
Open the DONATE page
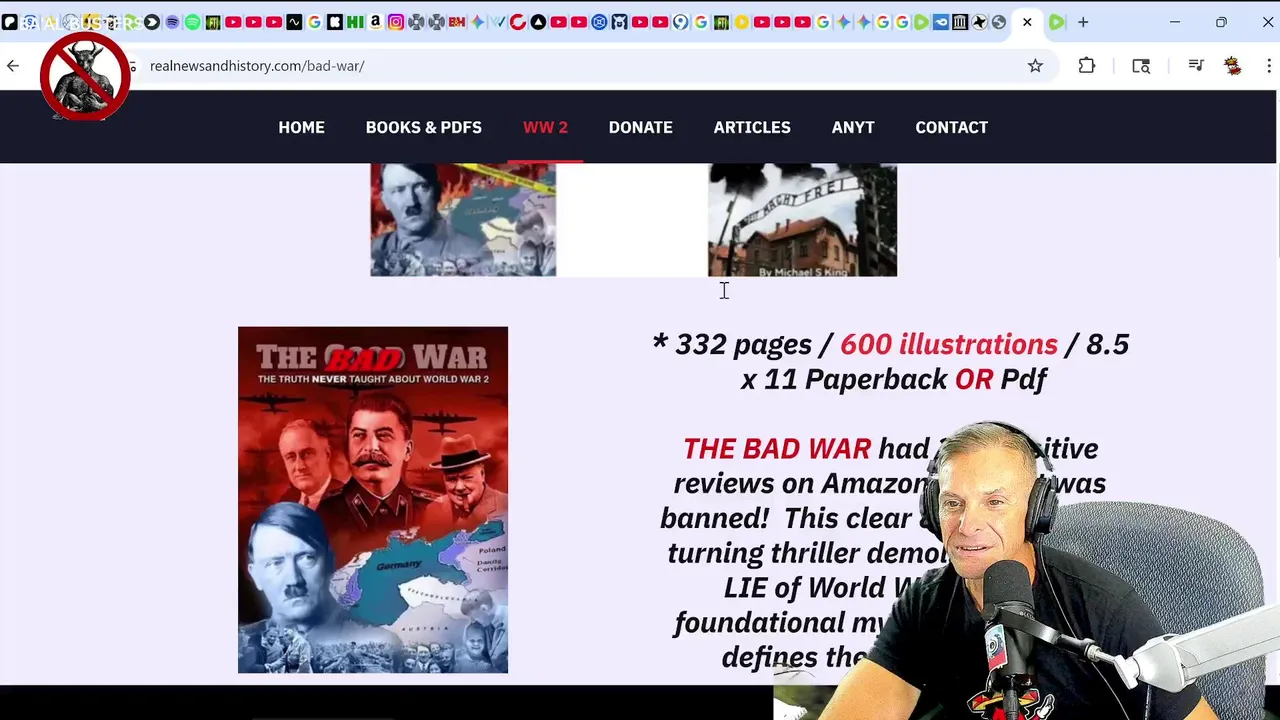(640, 127)
